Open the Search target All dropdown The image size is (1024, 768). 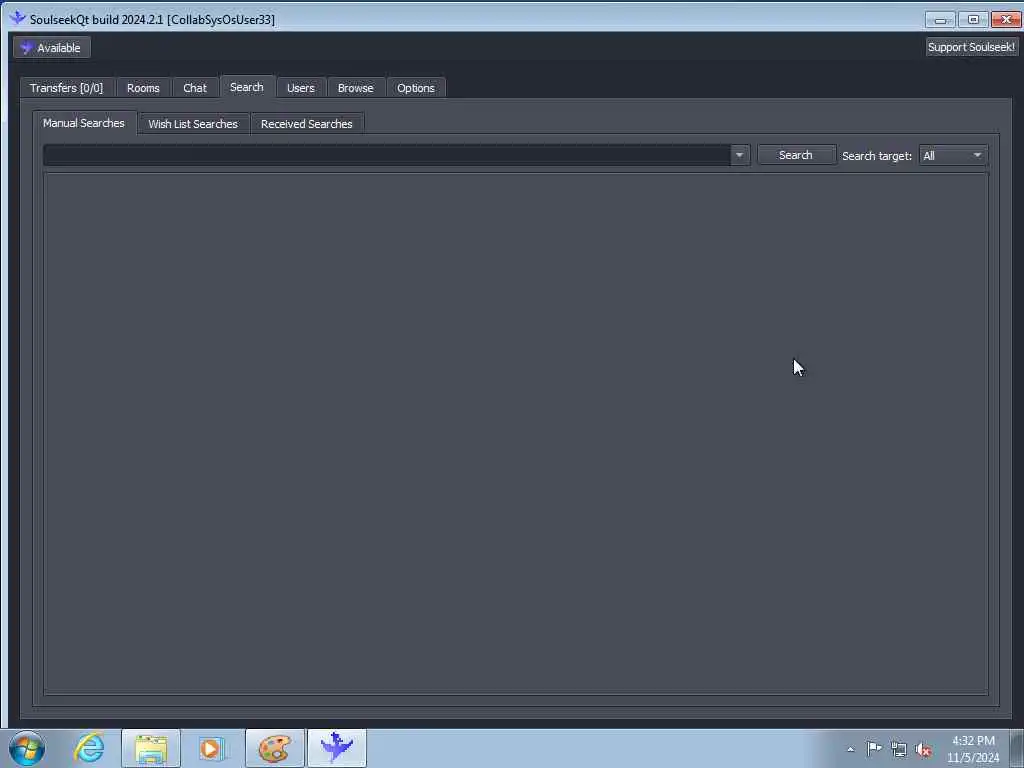click(952, 155)
